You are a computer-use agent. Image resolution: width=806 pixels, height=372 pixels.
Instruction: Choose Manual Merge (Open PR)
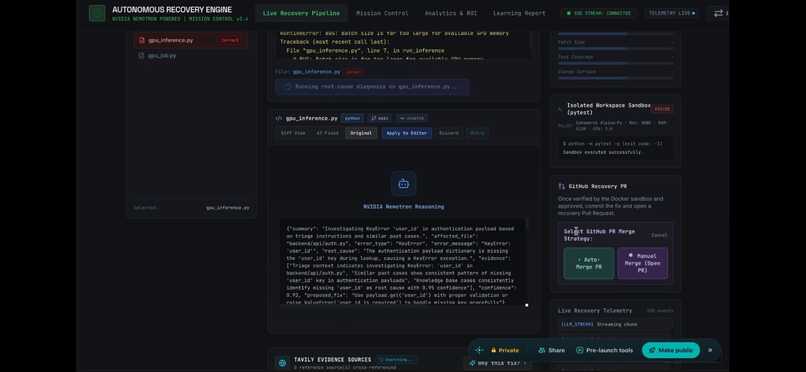pyautogui.click(x=643, y=263)
